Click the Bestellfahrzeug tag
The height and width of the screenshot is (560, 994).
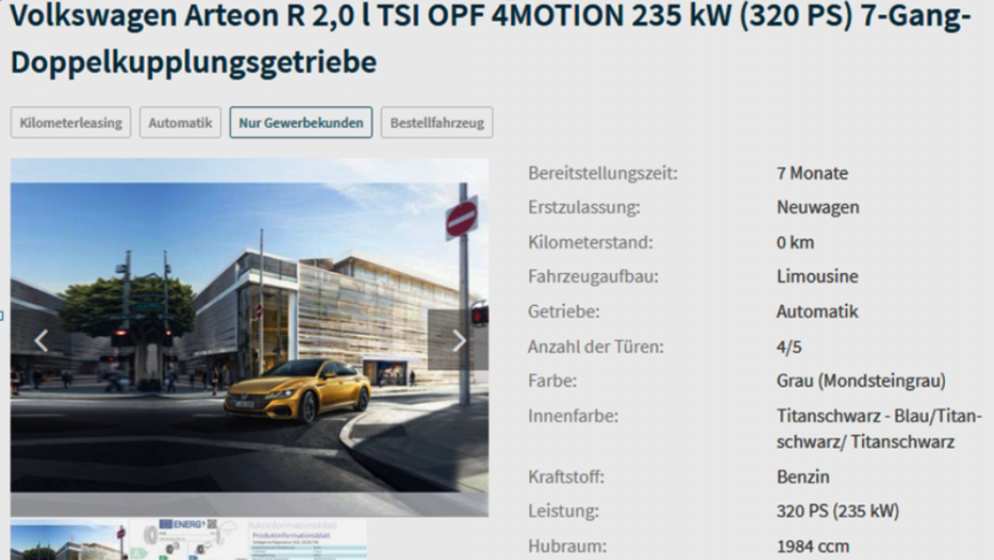point(437,122)
